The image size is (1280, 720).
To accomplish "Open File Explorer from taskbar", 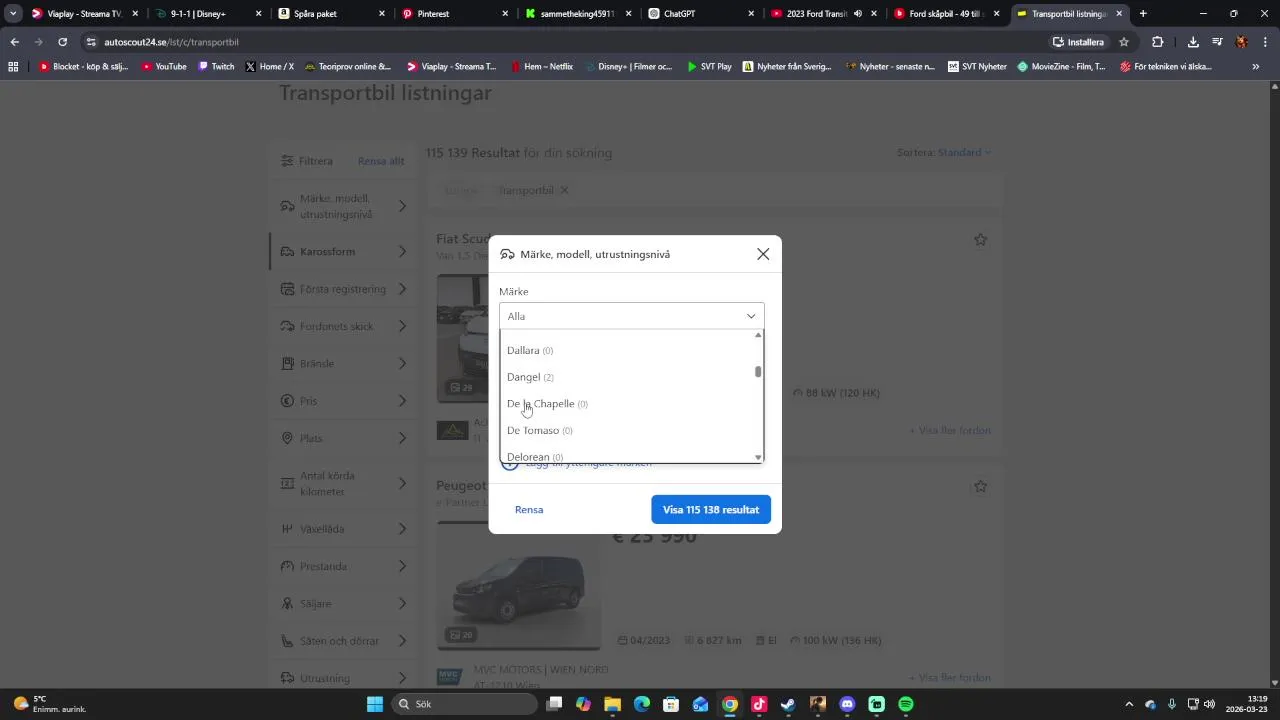I will [612, 704].
